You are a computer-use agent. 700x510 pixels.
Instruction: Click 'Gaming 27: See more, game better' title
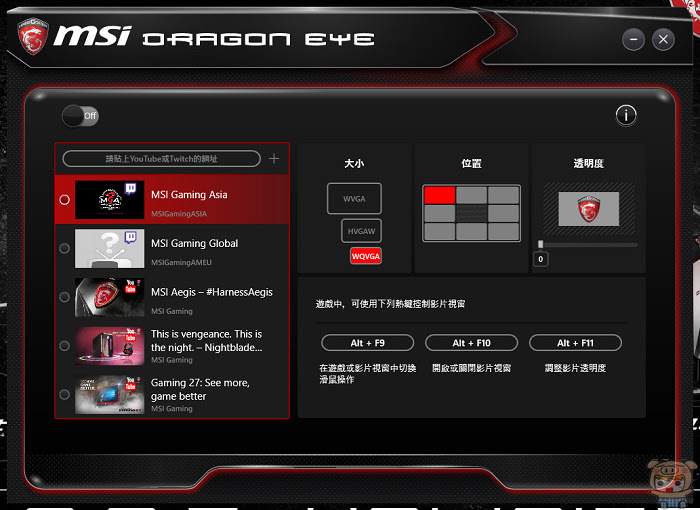200,389
